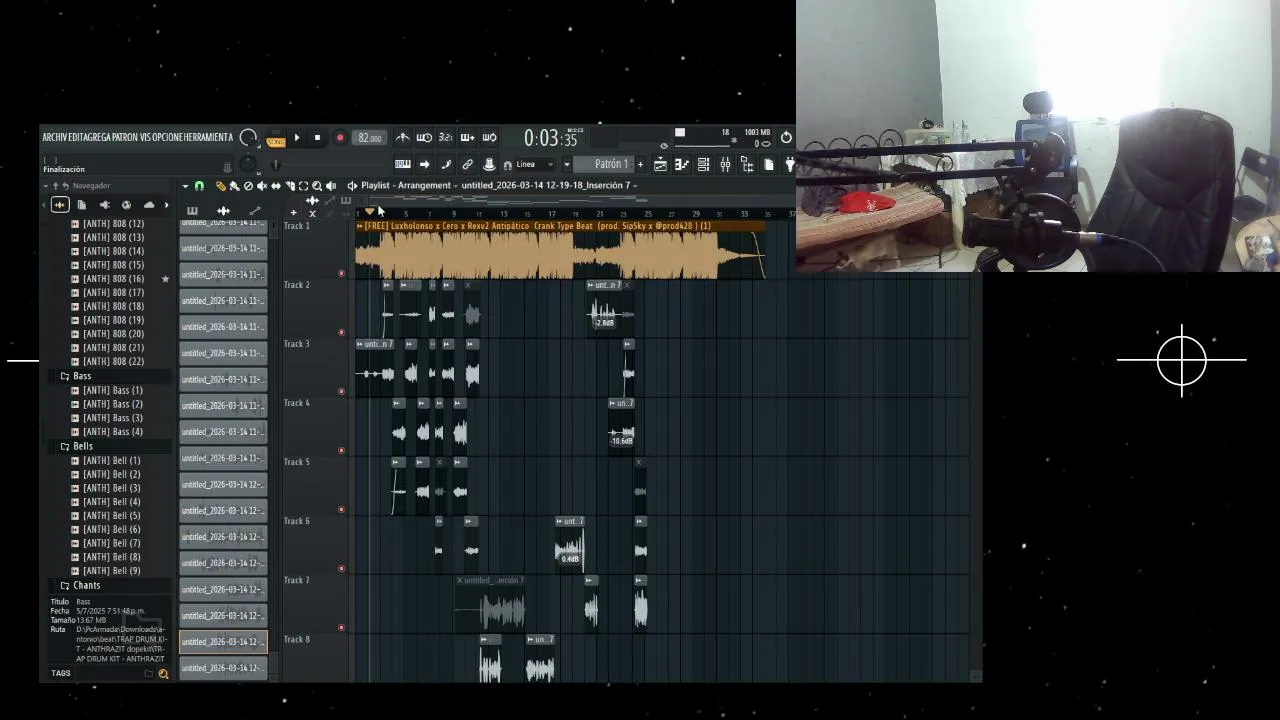Click the hat stamp icon in toolbar

pos(489,164)
